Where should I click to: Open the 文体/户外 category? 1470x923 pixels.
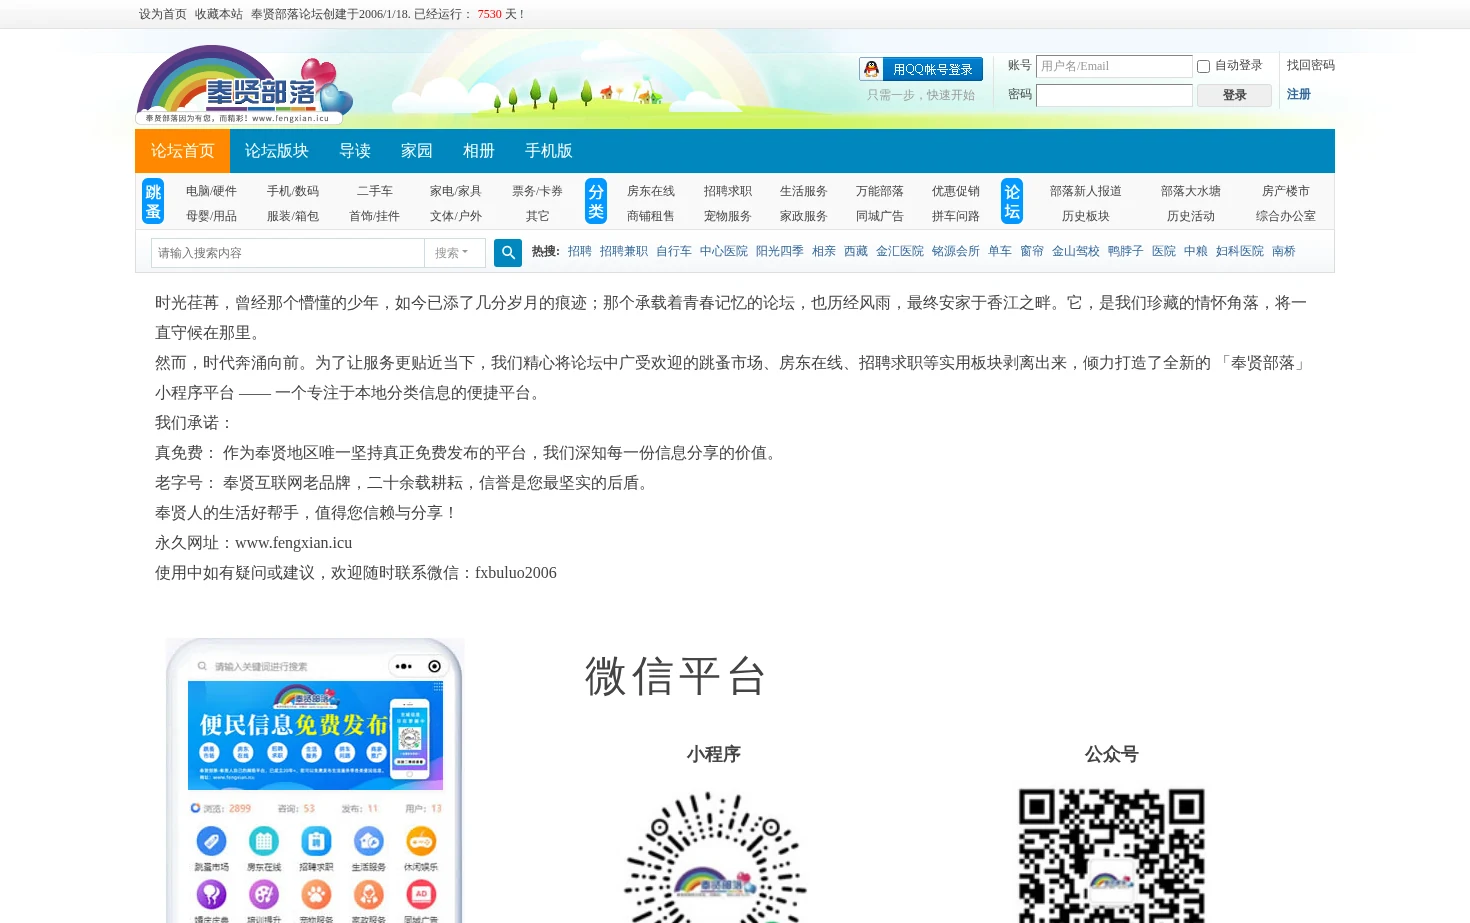coord(456,216)
